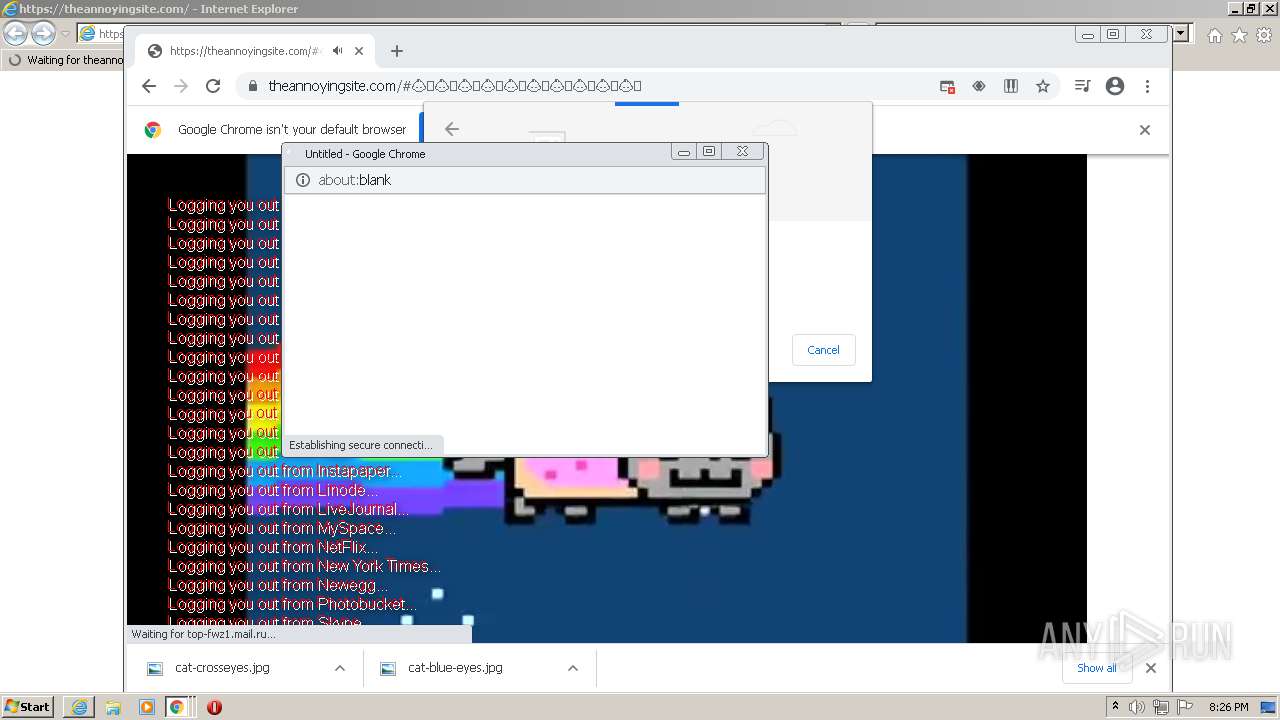Click Internet Explorer back button
1280x720 pixels.
16,34
